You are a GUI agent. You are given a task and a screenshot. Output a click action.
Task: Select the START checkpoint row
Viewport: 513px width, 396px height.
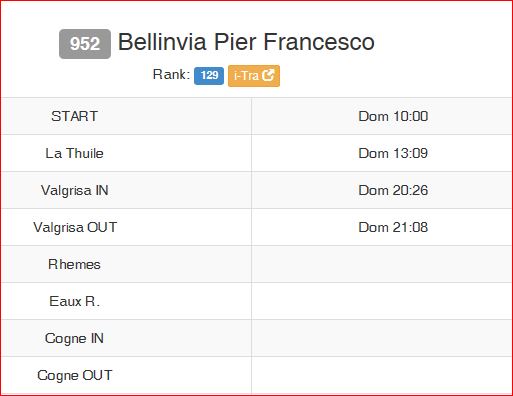pos(256,116)
